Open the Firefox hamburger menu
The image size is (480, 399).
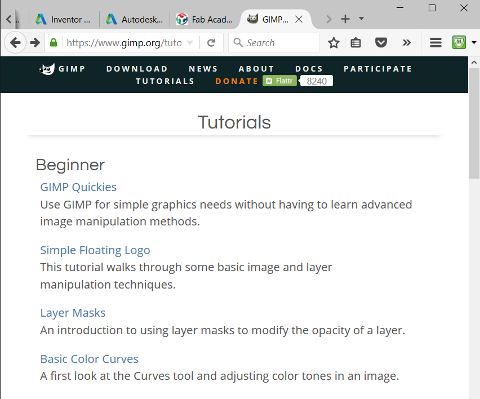pos(435,43)
